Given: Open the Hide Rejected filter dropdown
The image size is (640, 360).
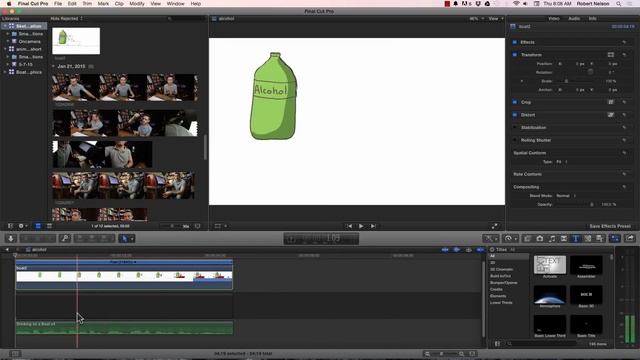Looking at the screenshot, I should pyautogui.click(x=67, y=19).
